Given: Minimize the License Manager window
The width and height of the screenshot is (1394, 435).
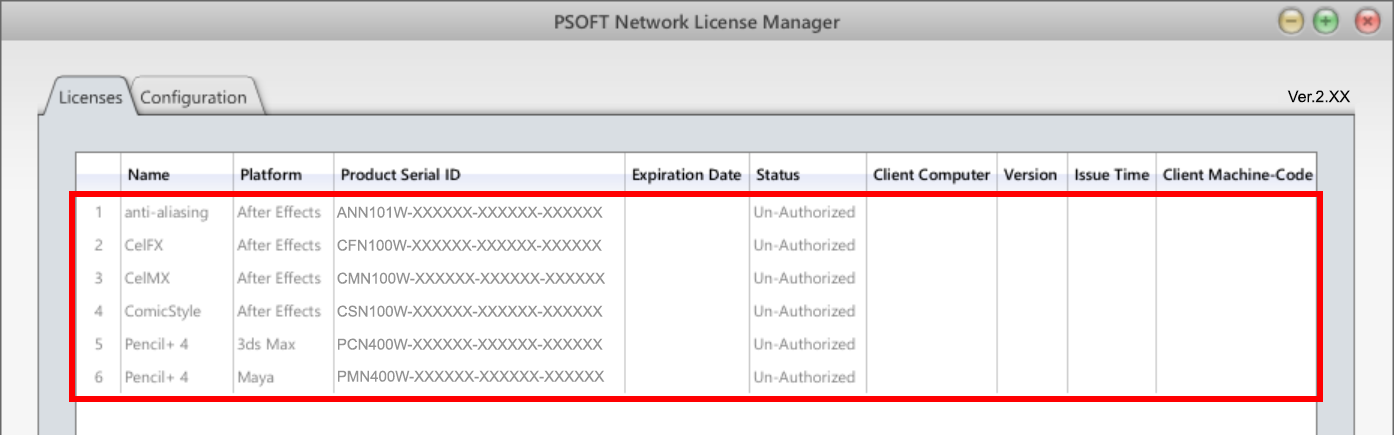Looking at the screenshot, I should tap(1291, 21).
